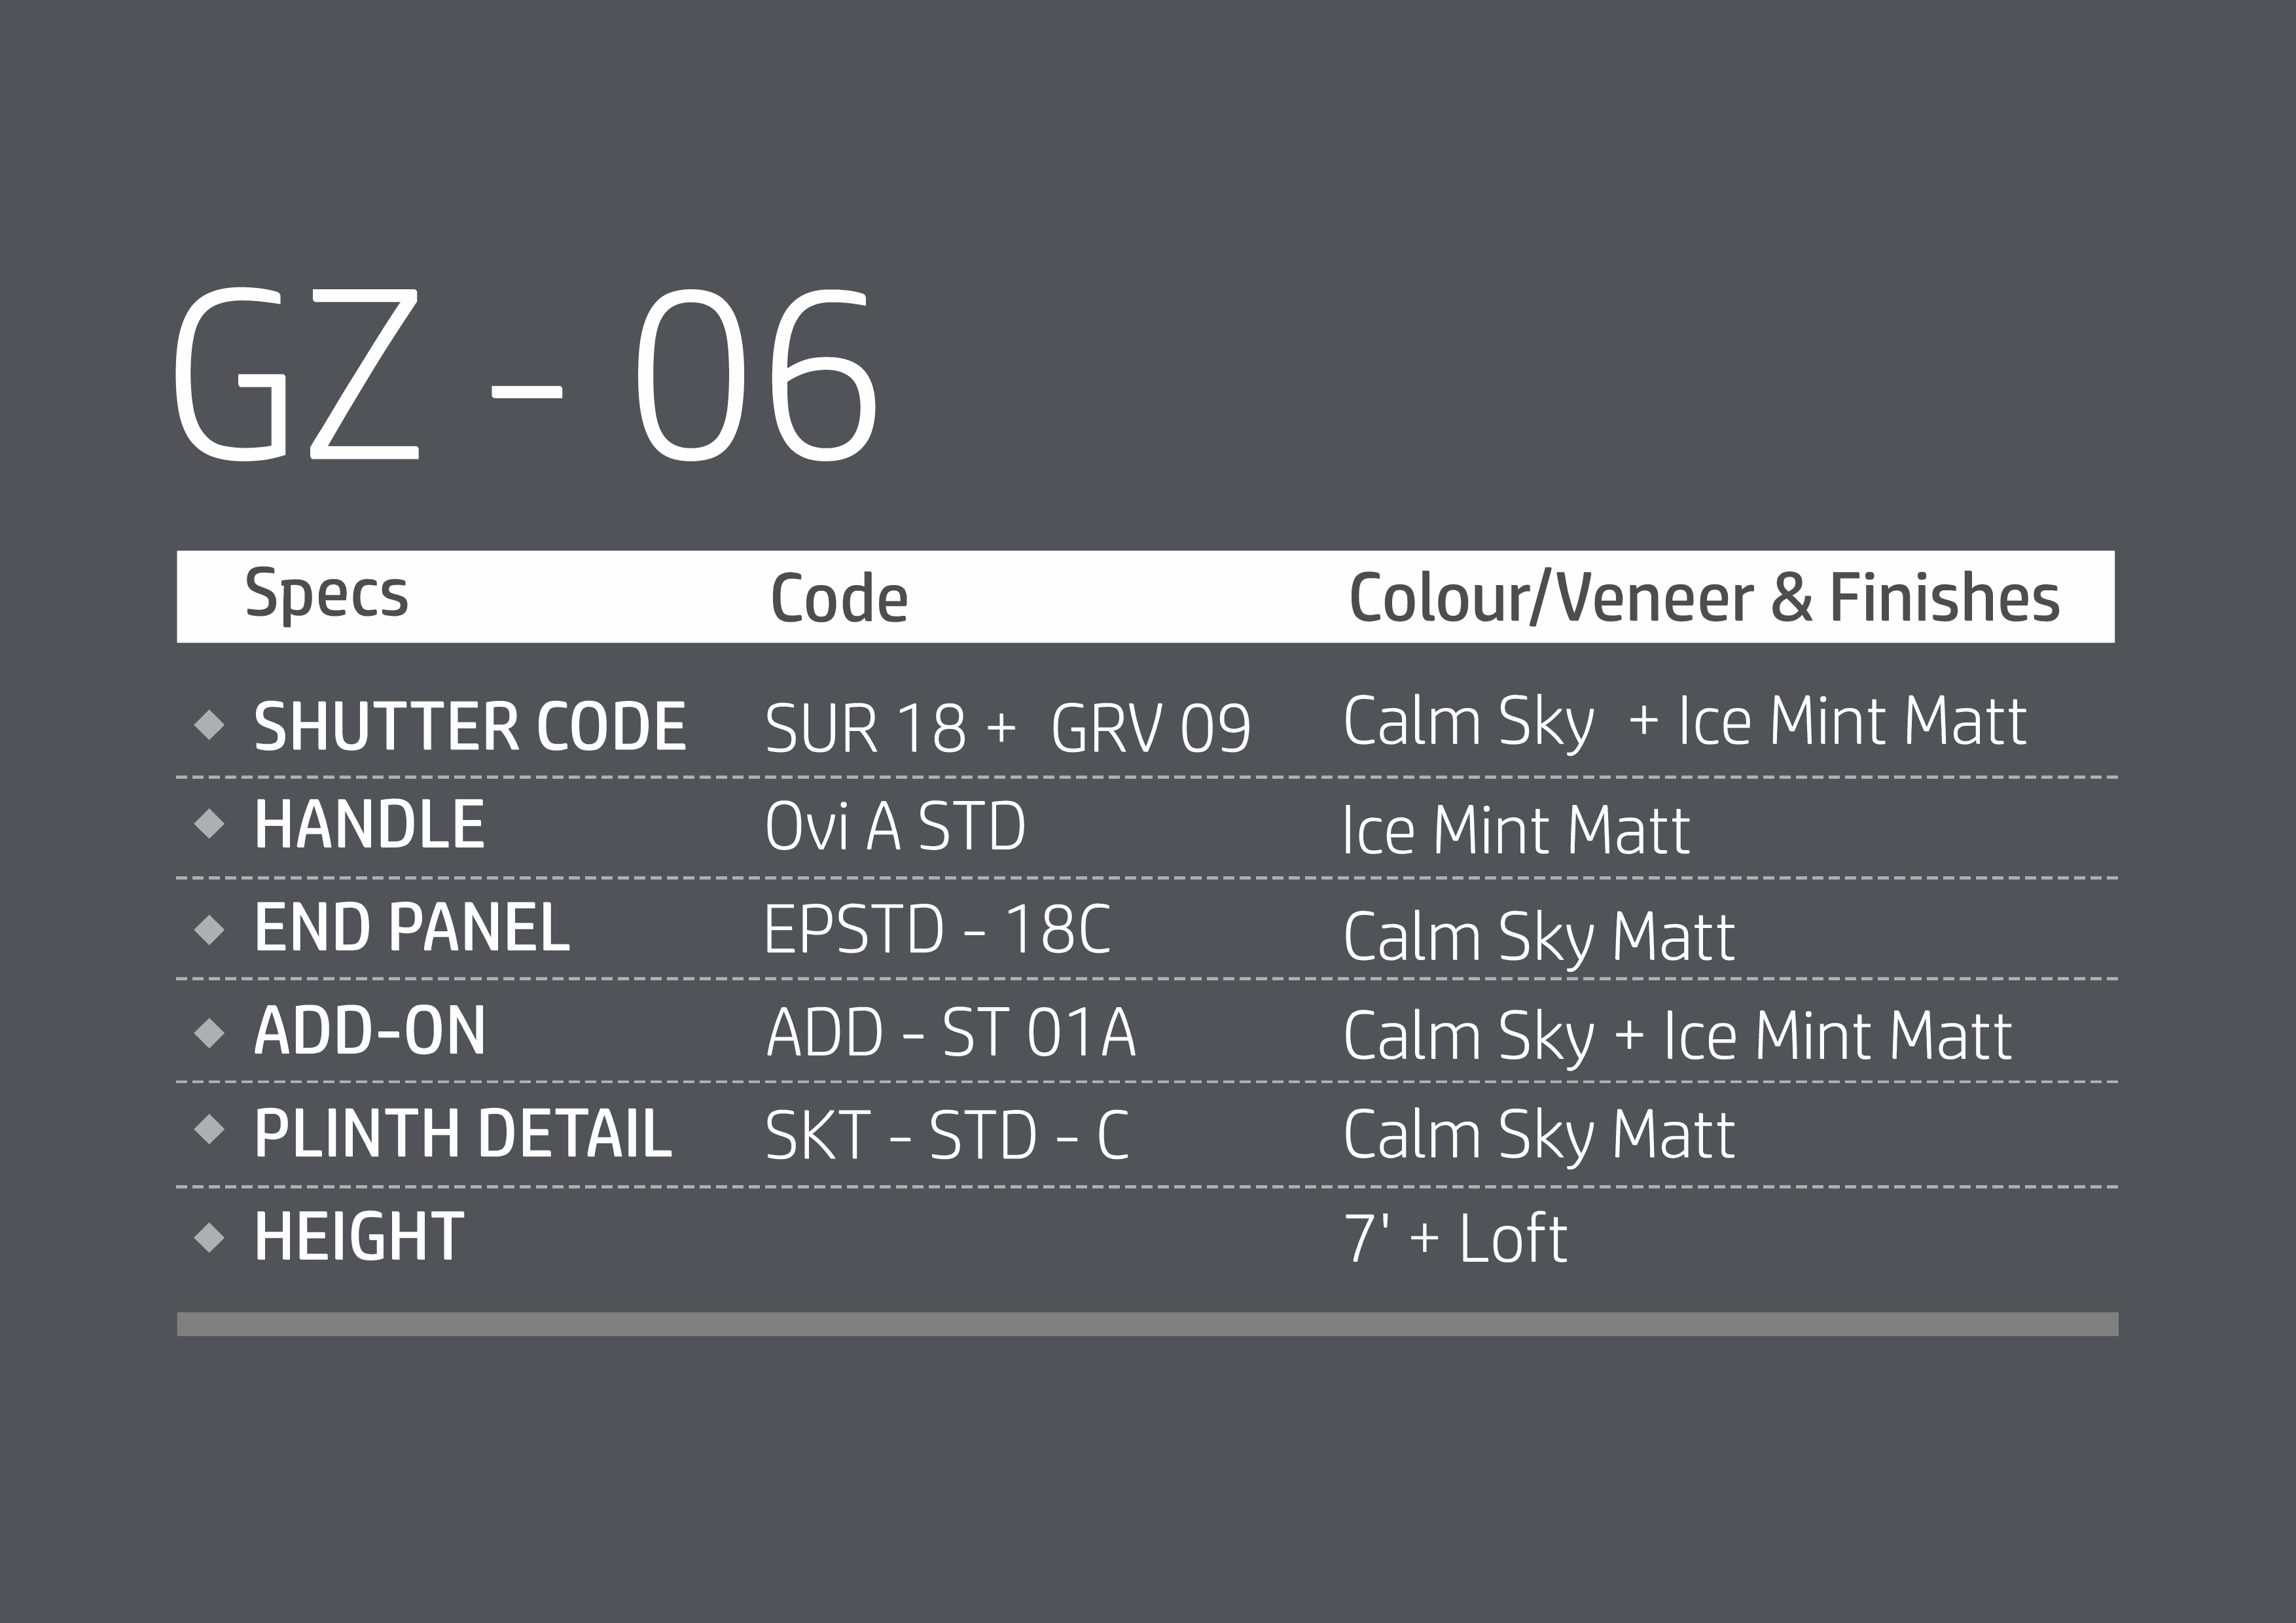The height and width of the screenshot is (1623, 2296).
Task: Select the EPSTD - 18C code text
Action: pyautogui.click(x=937, y=930)
